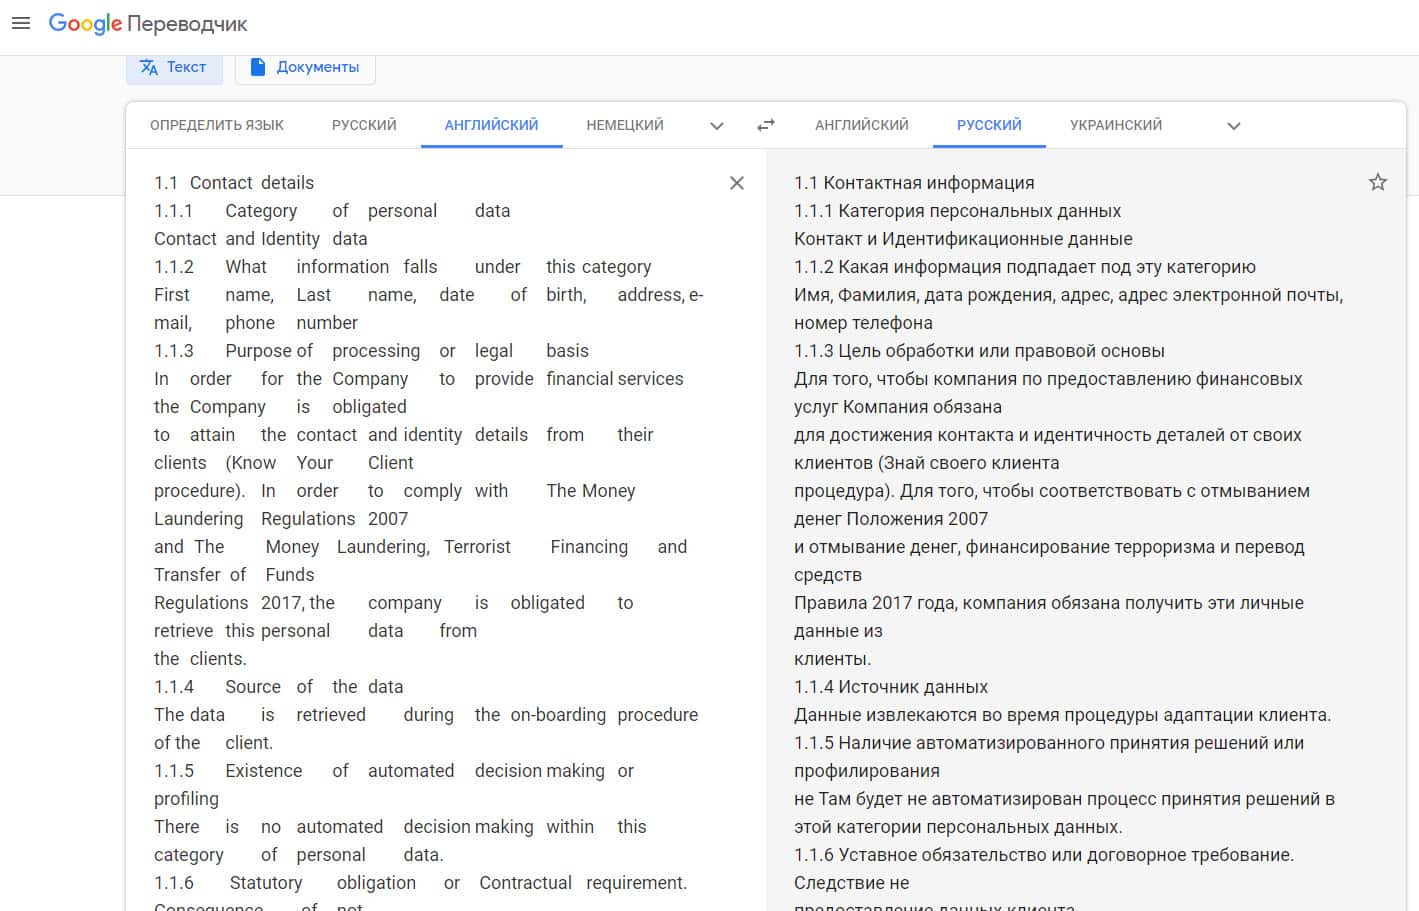Save translation with the star icon
The height and width of the screenshot is (911, 1419).
[x=1377, y=182]
